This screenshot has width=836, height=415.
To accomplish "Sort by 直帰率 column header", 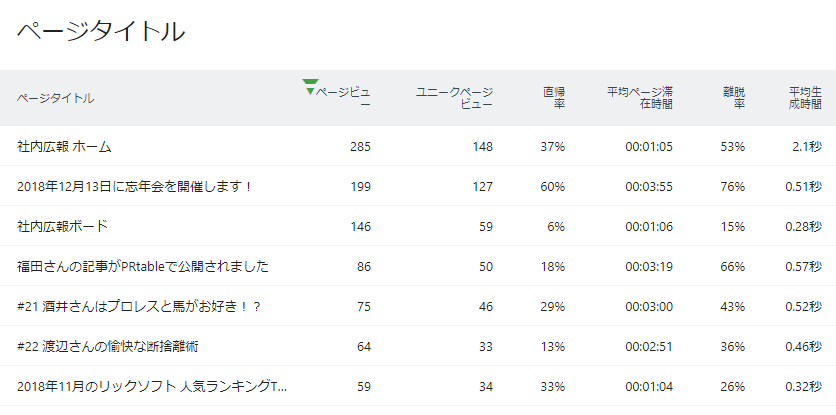I will click(554, 98).
